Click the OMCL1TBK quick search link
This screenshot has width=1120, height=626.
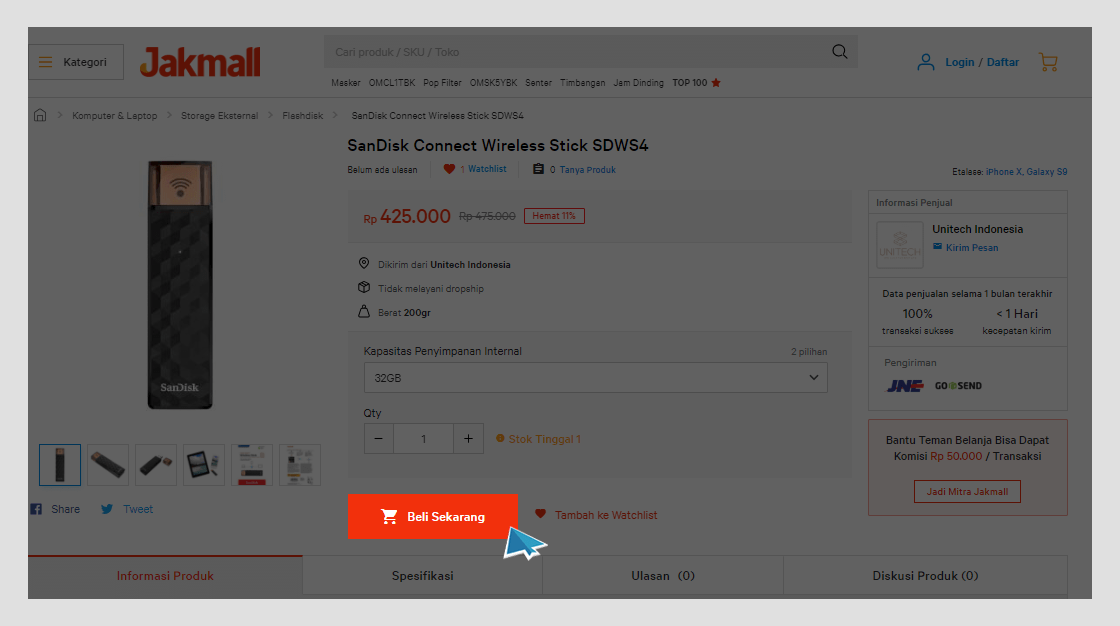coord(391,83)
